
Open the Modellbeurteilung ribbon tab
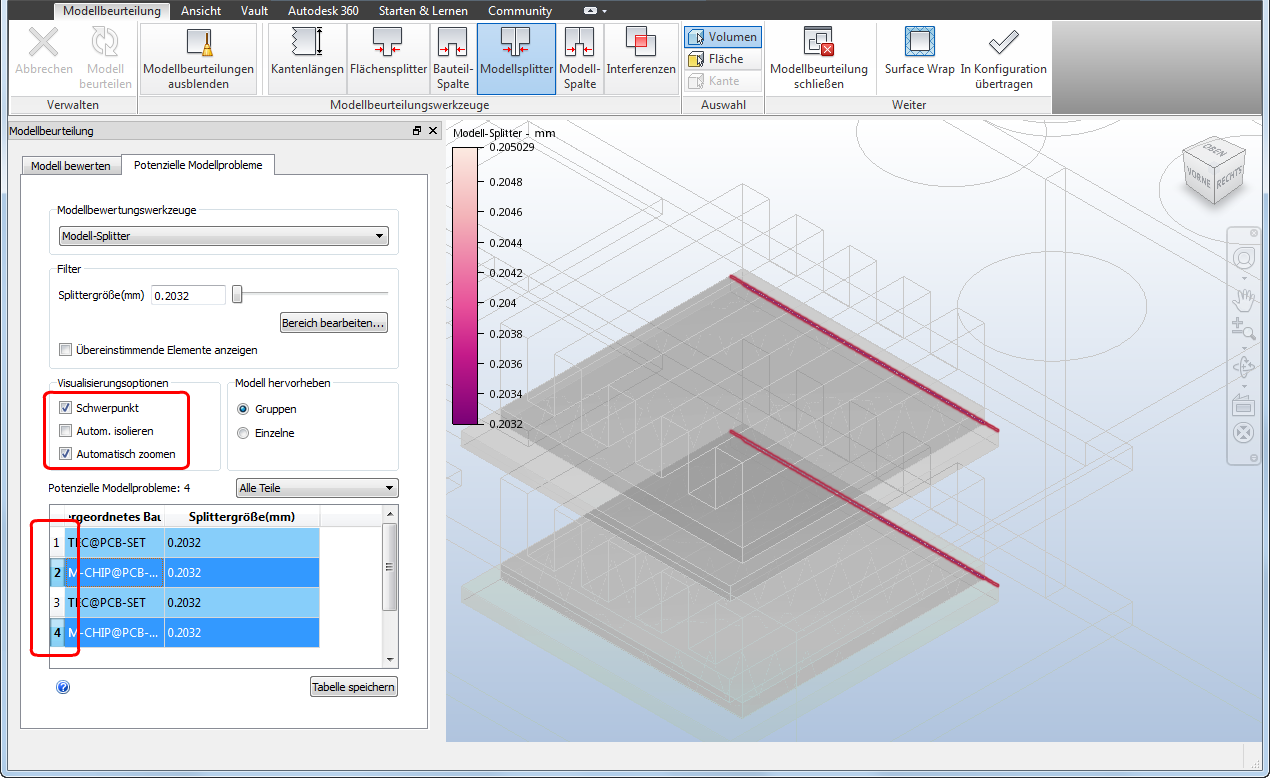tap(111, 11)
